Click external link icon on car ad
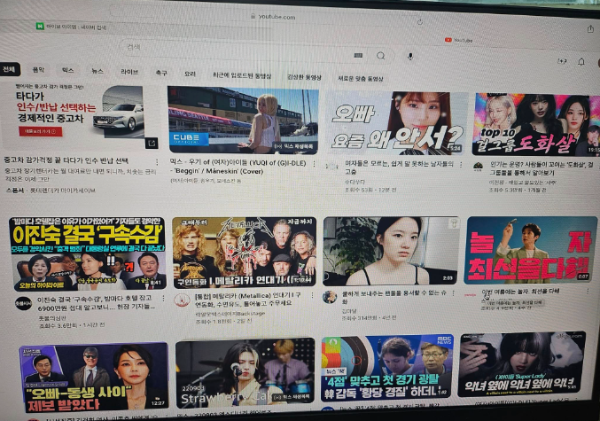The image size is (600, 421). click(x=152, y=143)
